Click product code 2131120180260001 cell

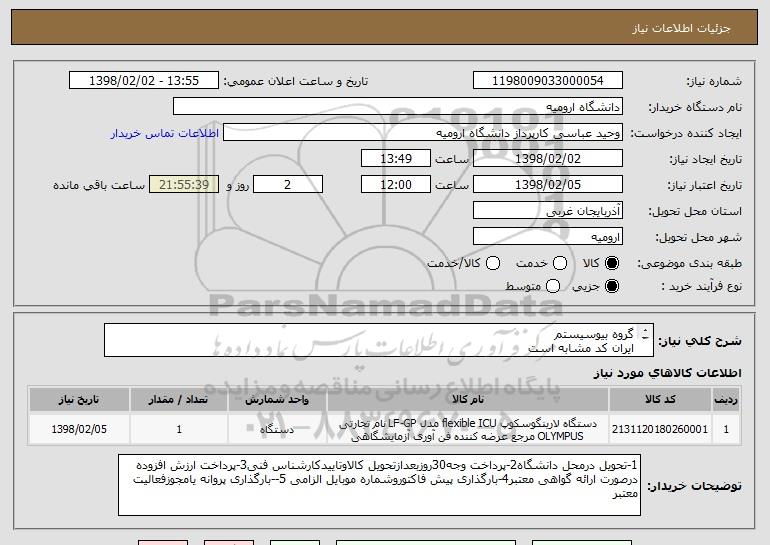(660, 429)
